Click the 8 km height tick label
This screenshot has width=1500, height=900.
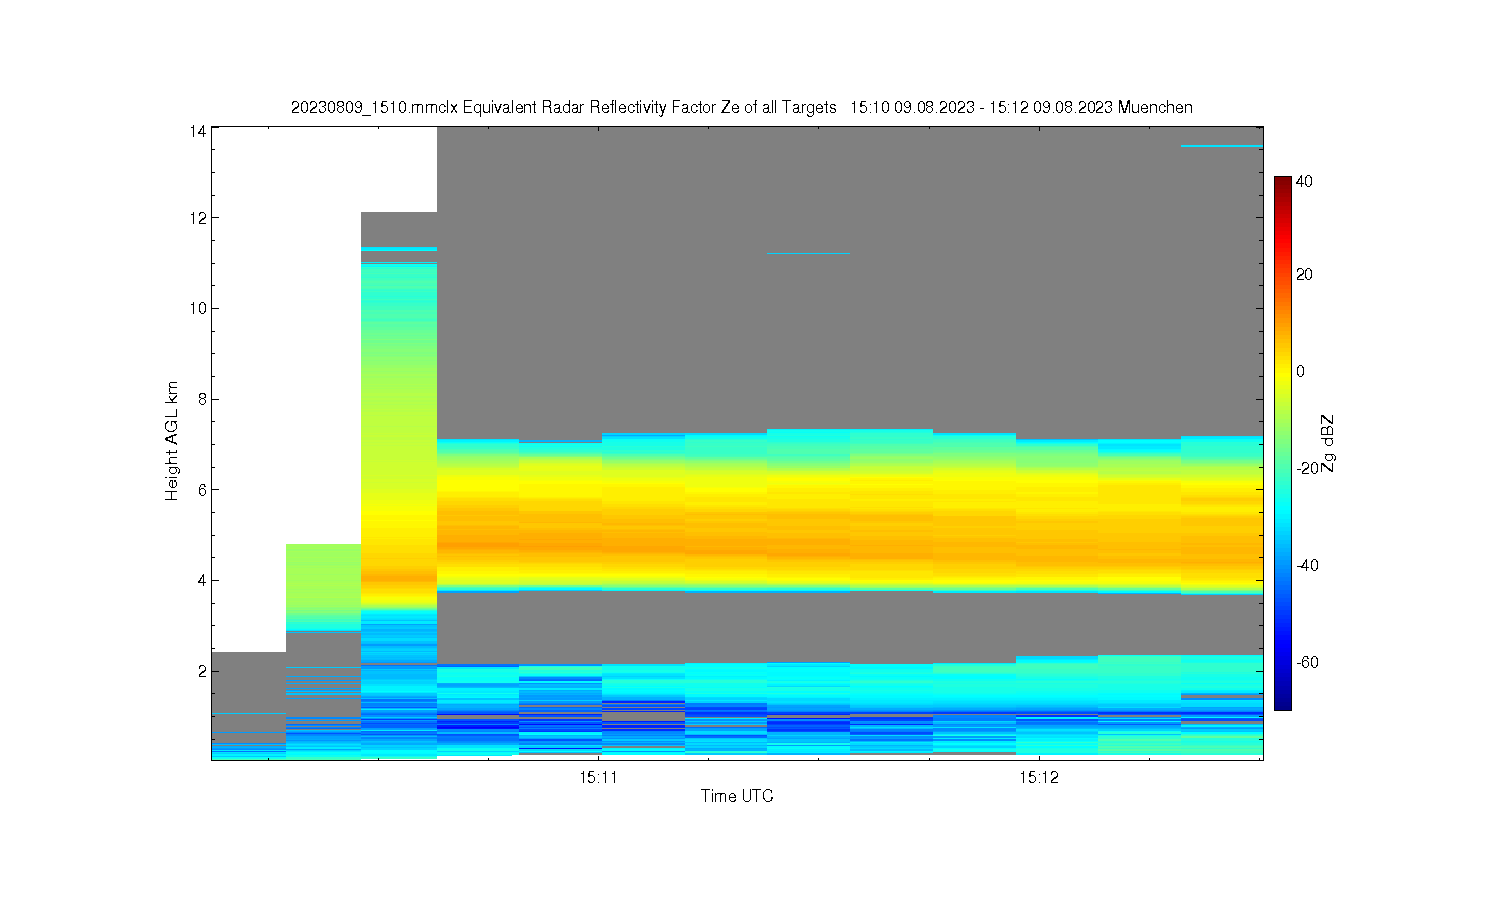202,399
